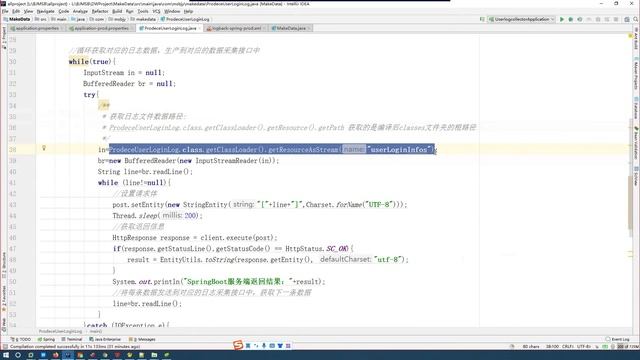This screenshot has height=360, width=640.
Task: Open the CRLF line separator selector in the status bar
Action: [568, 346]
